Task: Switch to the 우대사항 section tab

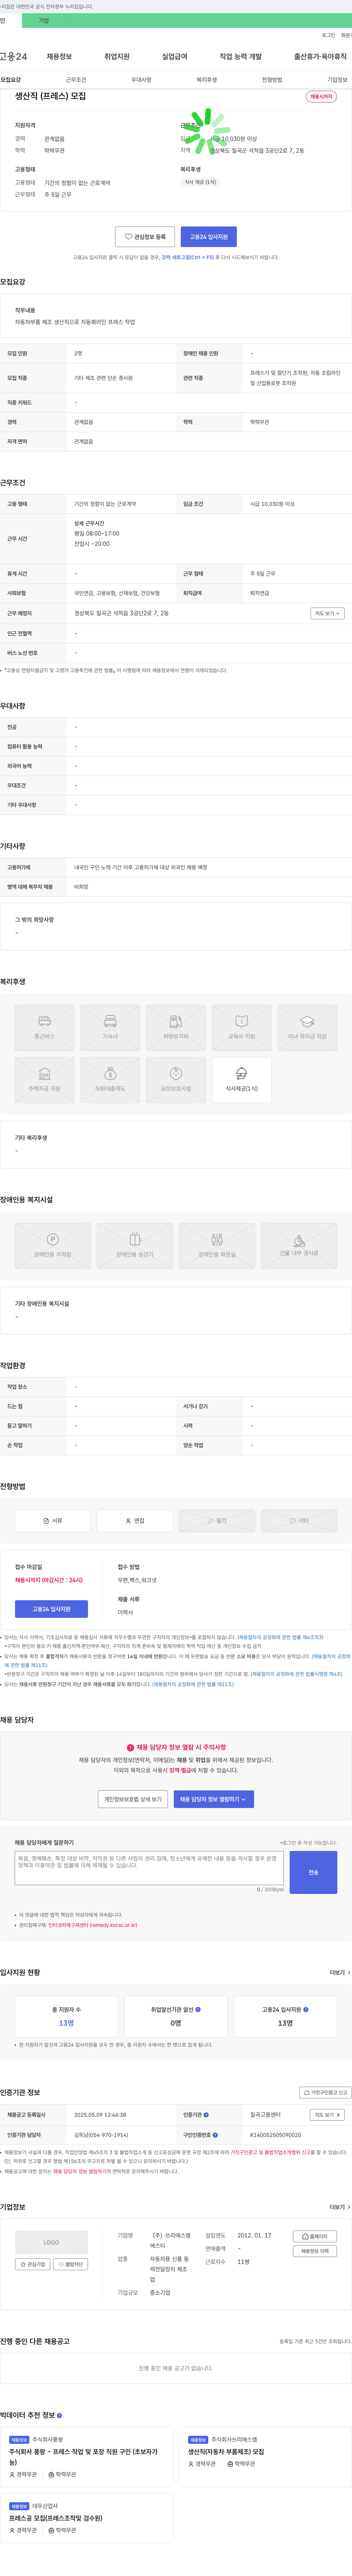Action: 141,80
